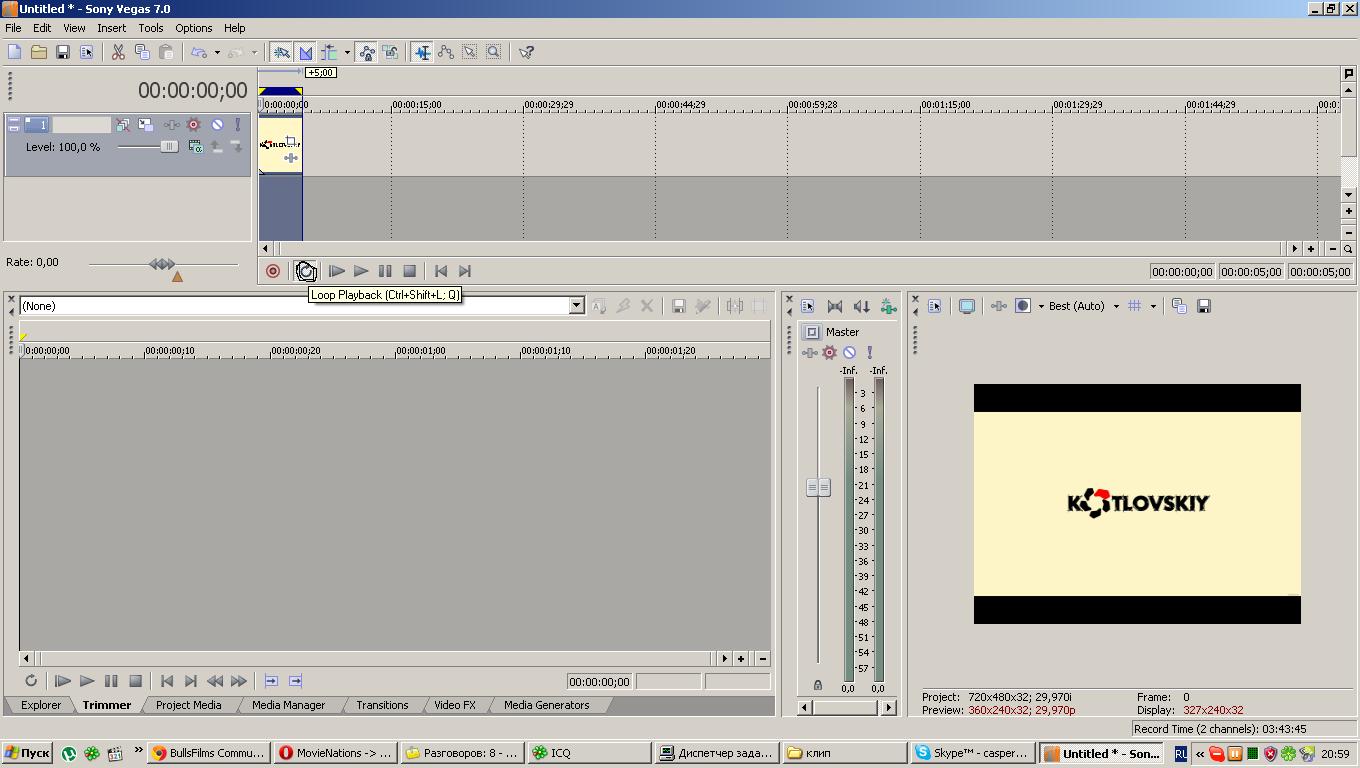The width and height of the screenshot is (1360, 768).
Task: Switch to the Video FX tab
Action: [x=455, y=705]
